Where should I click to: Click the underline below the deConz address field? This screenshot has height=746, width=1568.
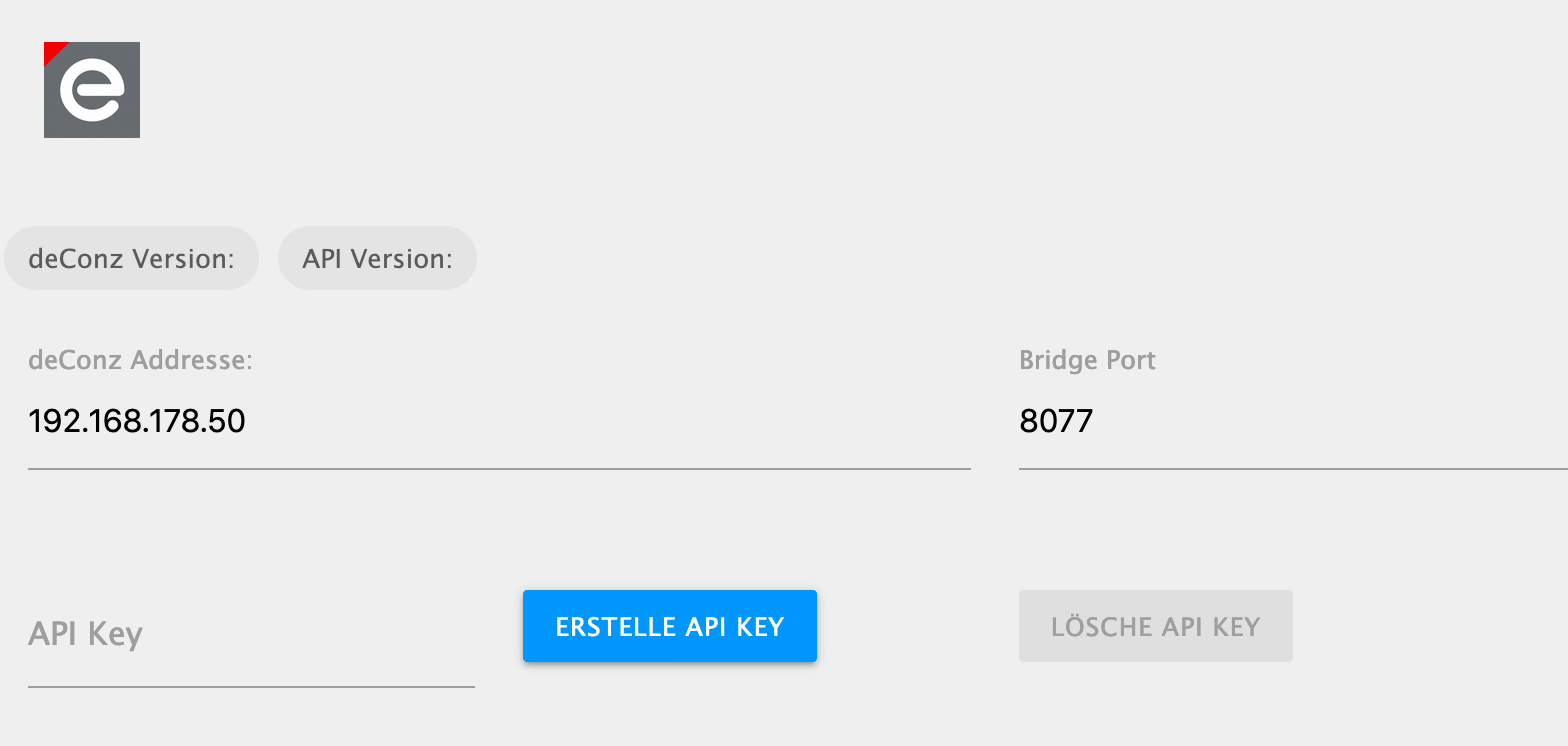(499, 468)
